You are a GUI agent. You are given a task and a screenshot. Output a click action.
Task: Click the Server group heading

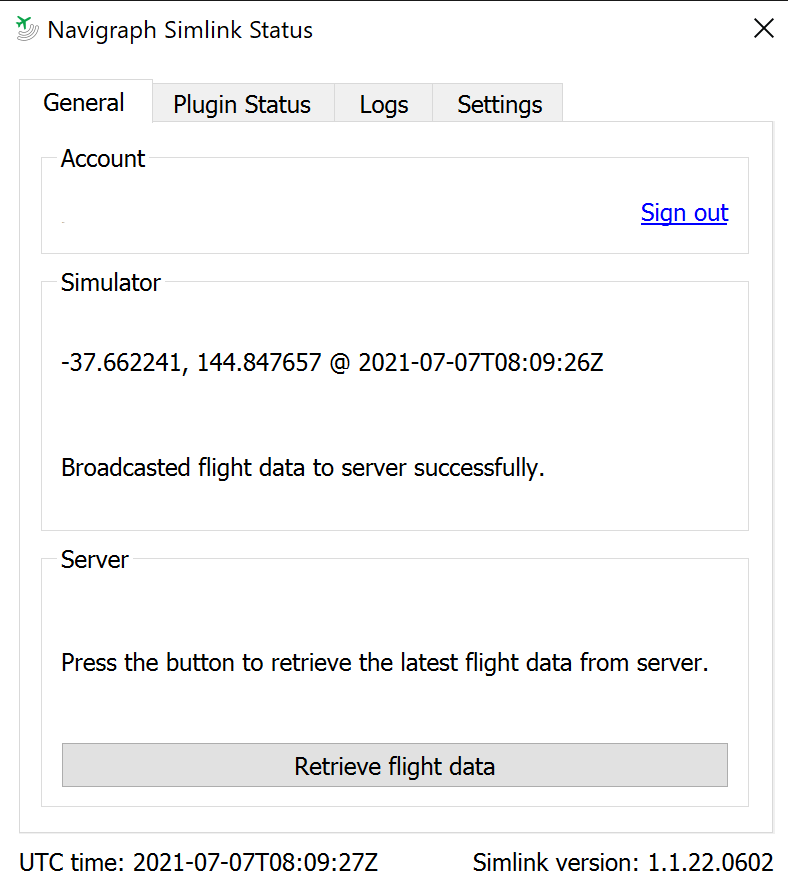coord(95,560)
